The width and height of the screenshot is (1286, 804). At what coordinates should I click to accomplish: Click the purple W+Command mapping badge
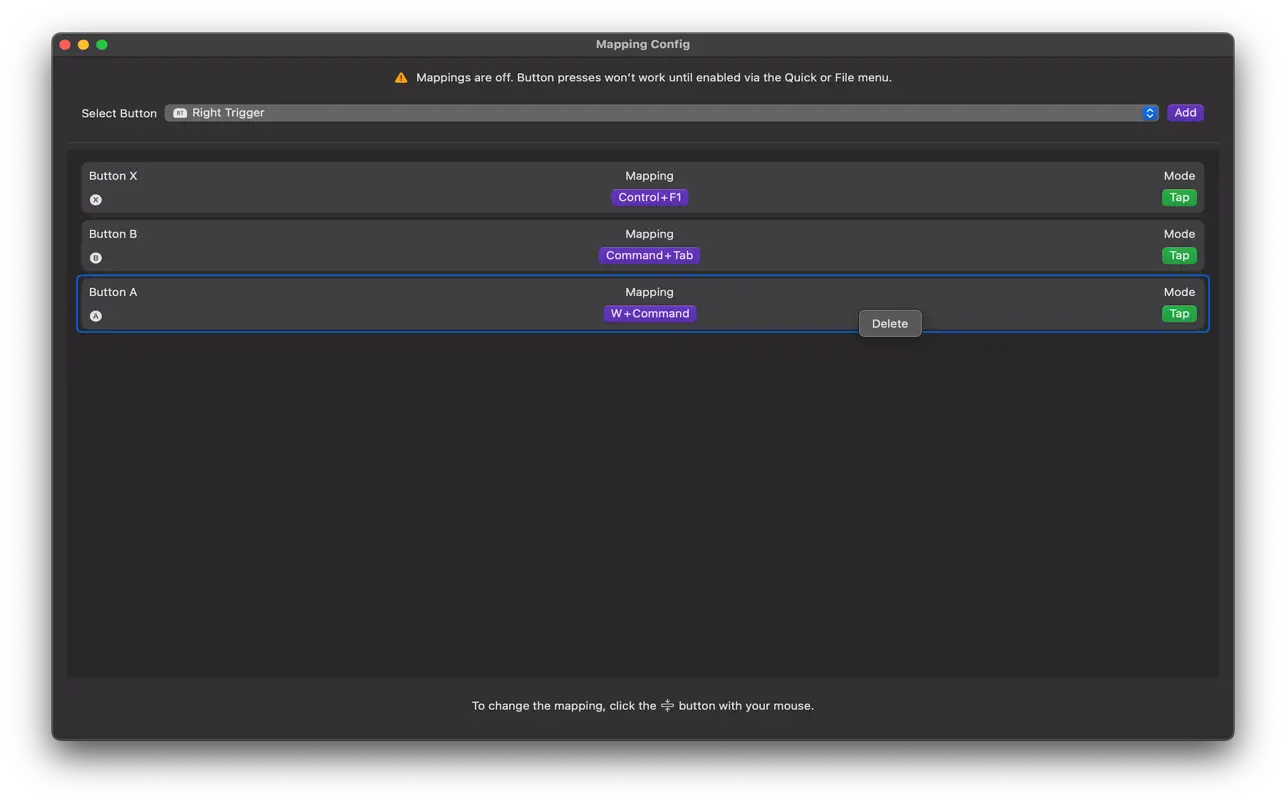coord(650,313)
